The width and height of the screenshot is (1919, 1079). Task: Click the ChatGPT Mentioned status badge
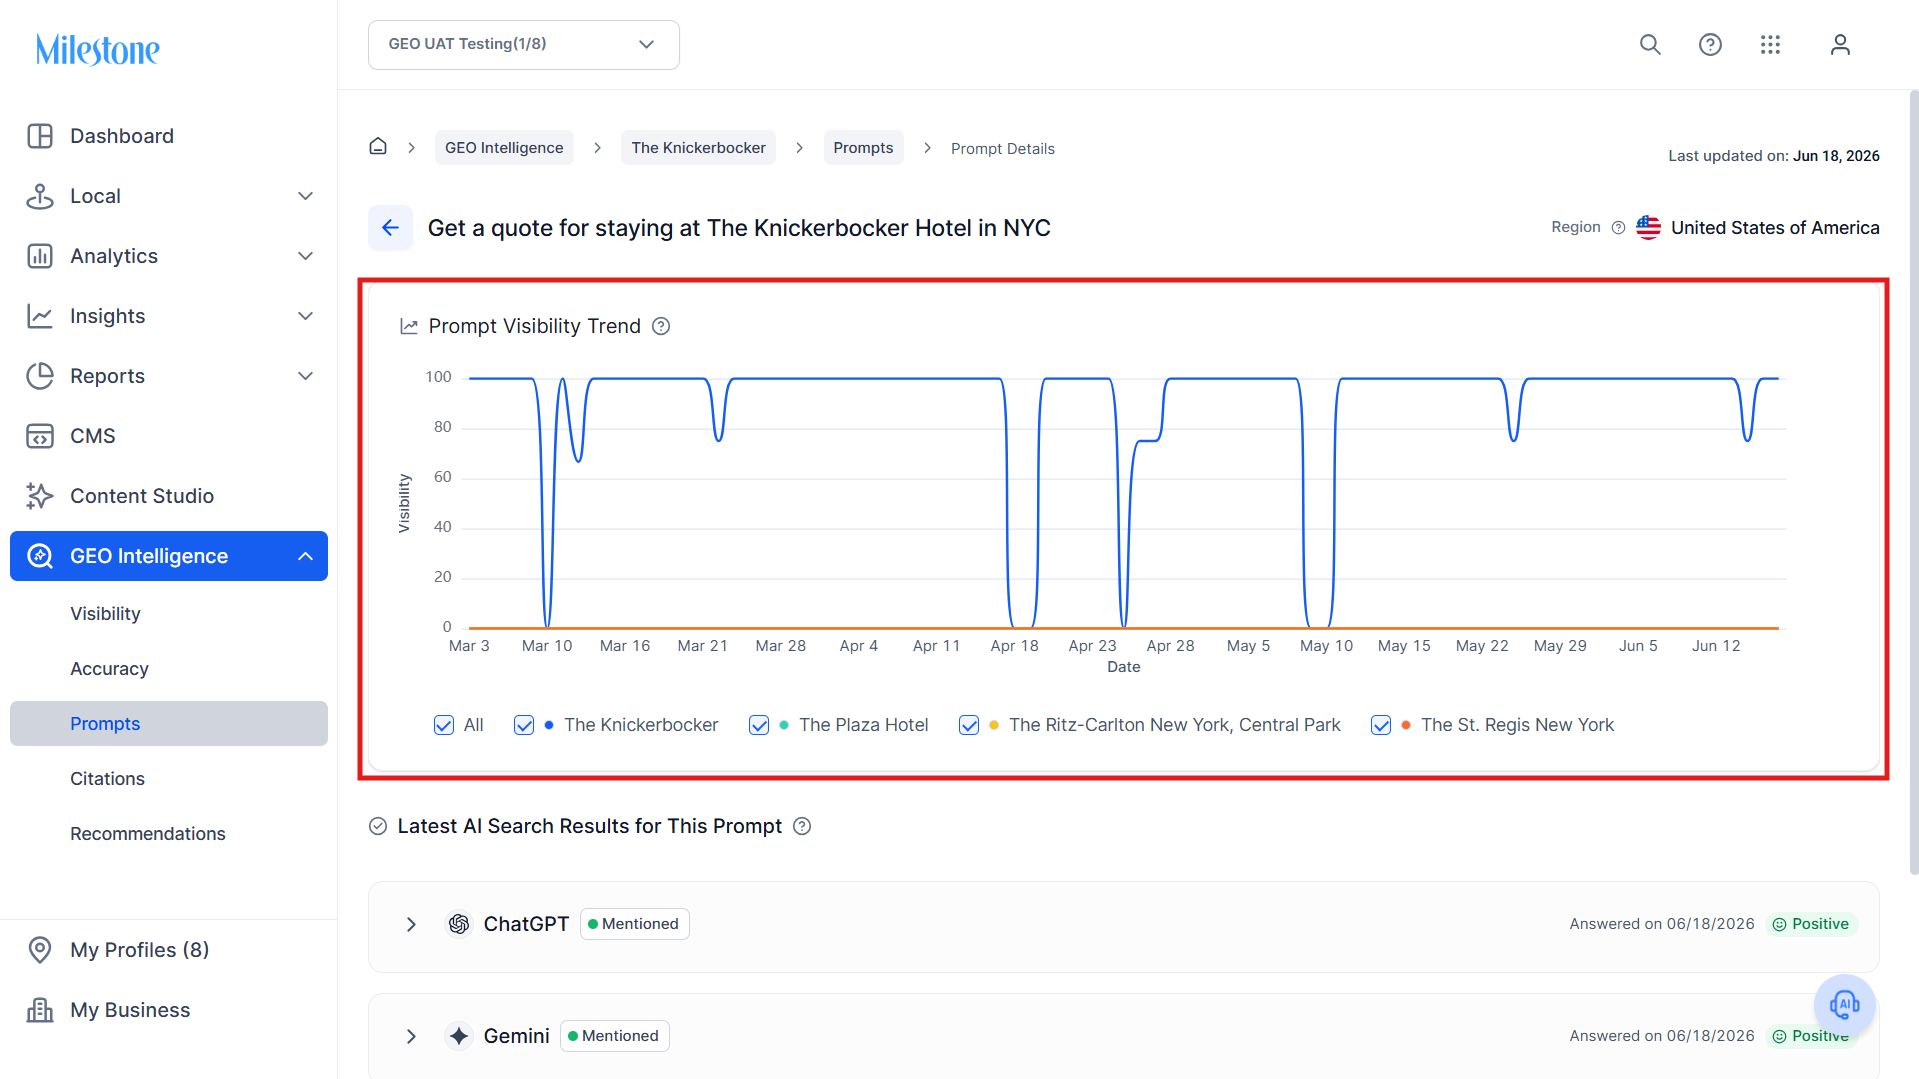pyautogui.click(x=634, y=924)
